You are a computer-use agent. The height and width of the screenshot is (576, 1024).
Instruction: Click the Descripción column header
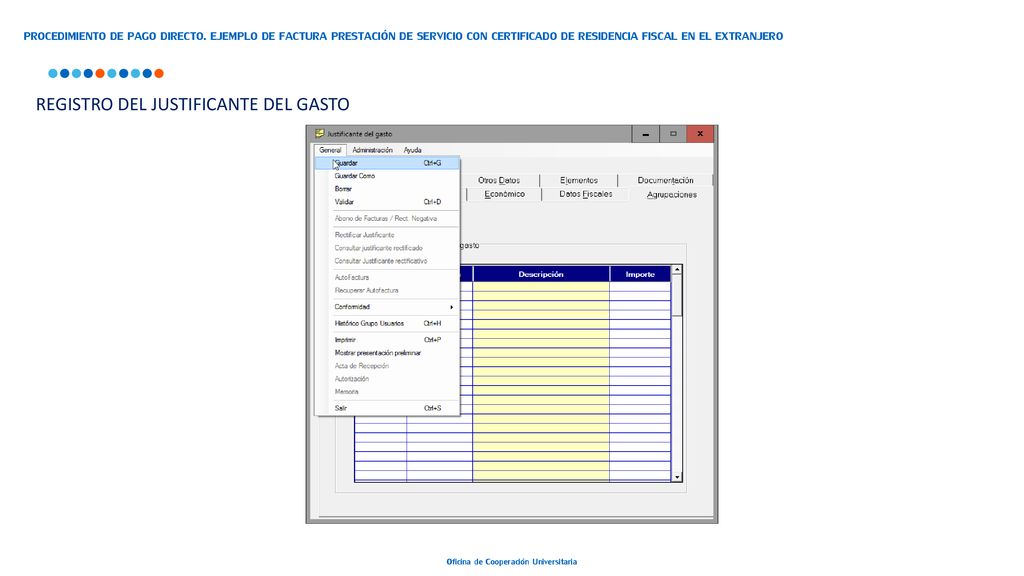(x=541, y=274)
